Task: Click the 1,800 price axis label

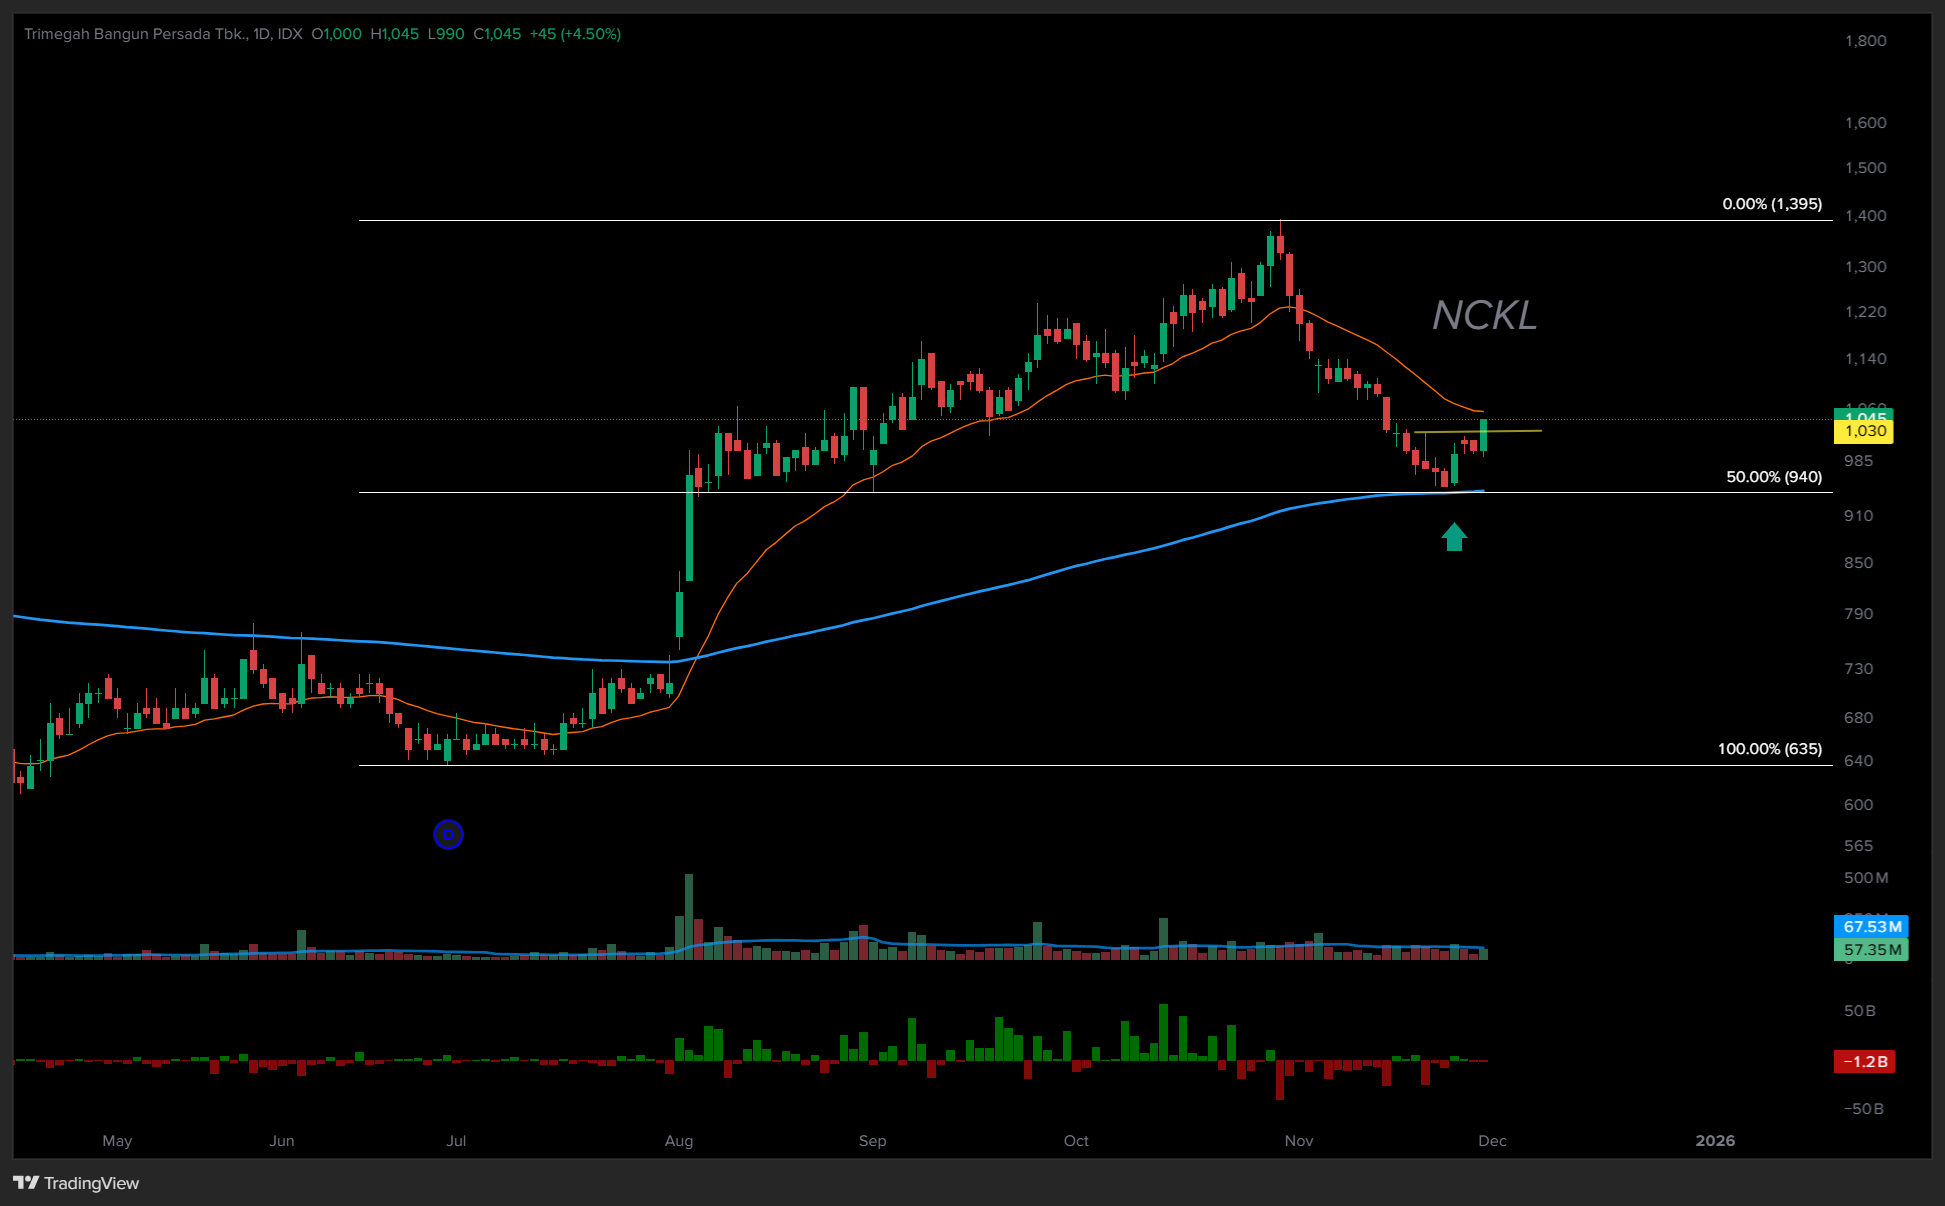Action: [x=1865, y=41]
